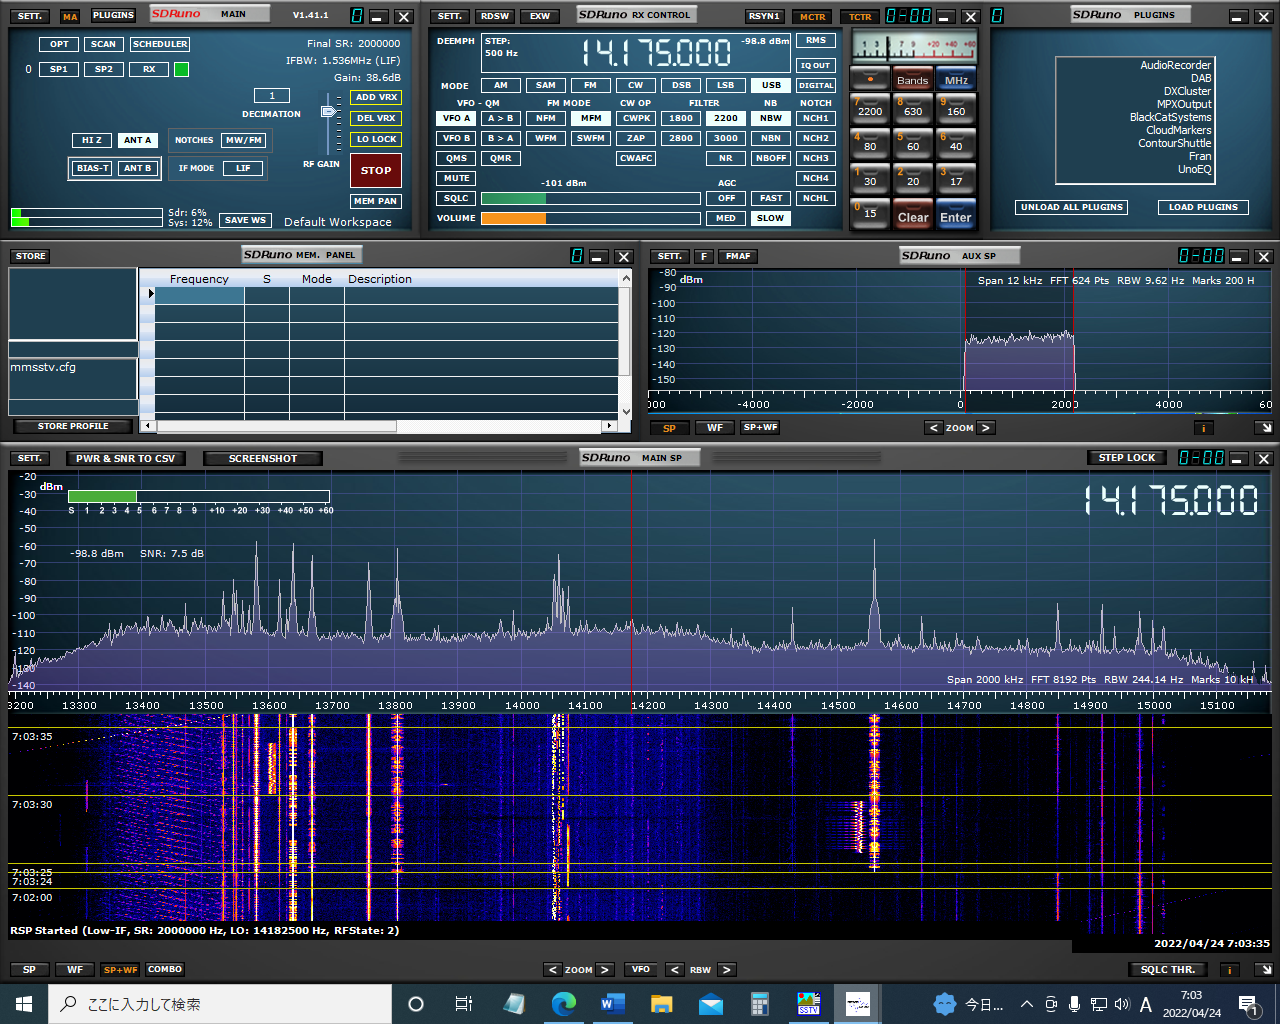
Task: Open the info icon in AUX SP window
Action: coord(1204,428)
